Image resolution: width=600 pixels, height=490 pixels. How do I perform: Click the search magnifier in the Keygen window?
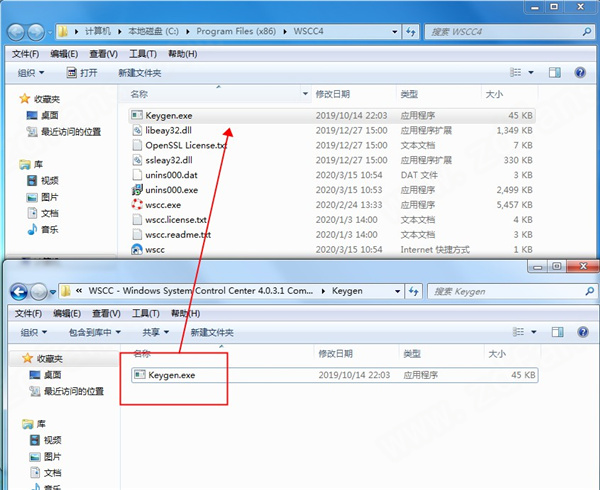590,291
